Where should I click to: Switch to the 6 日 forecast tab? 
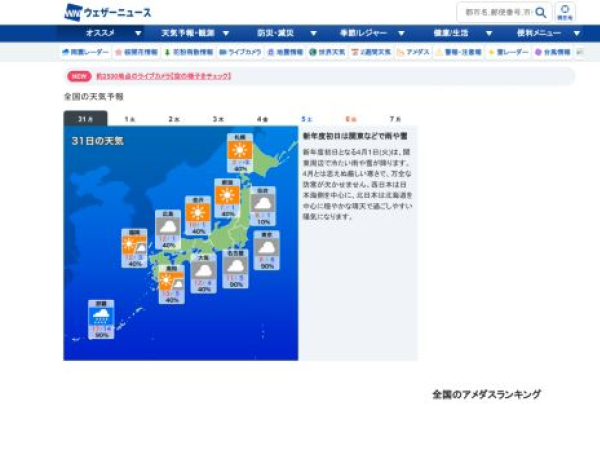351,119
